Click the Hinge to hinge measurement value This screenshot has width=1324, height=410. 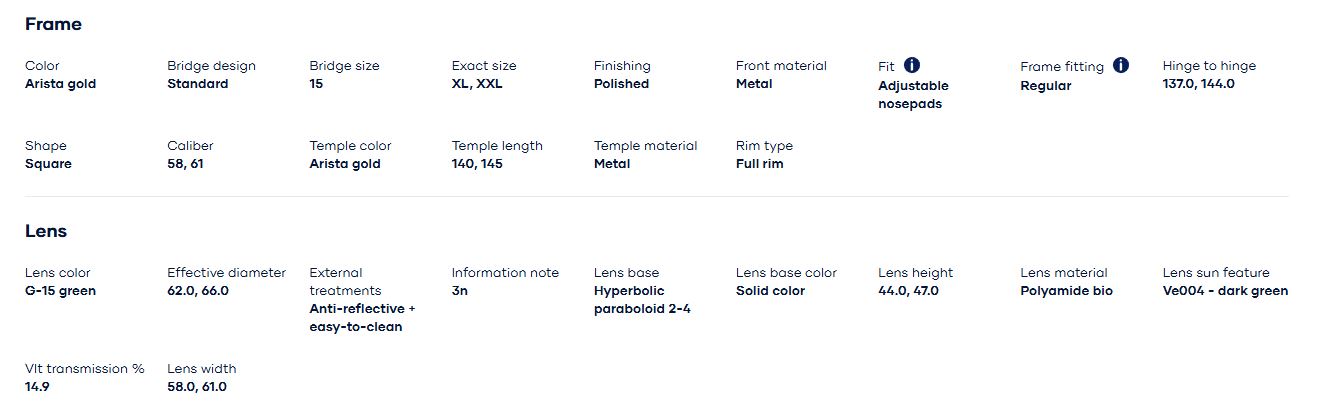1198,84
